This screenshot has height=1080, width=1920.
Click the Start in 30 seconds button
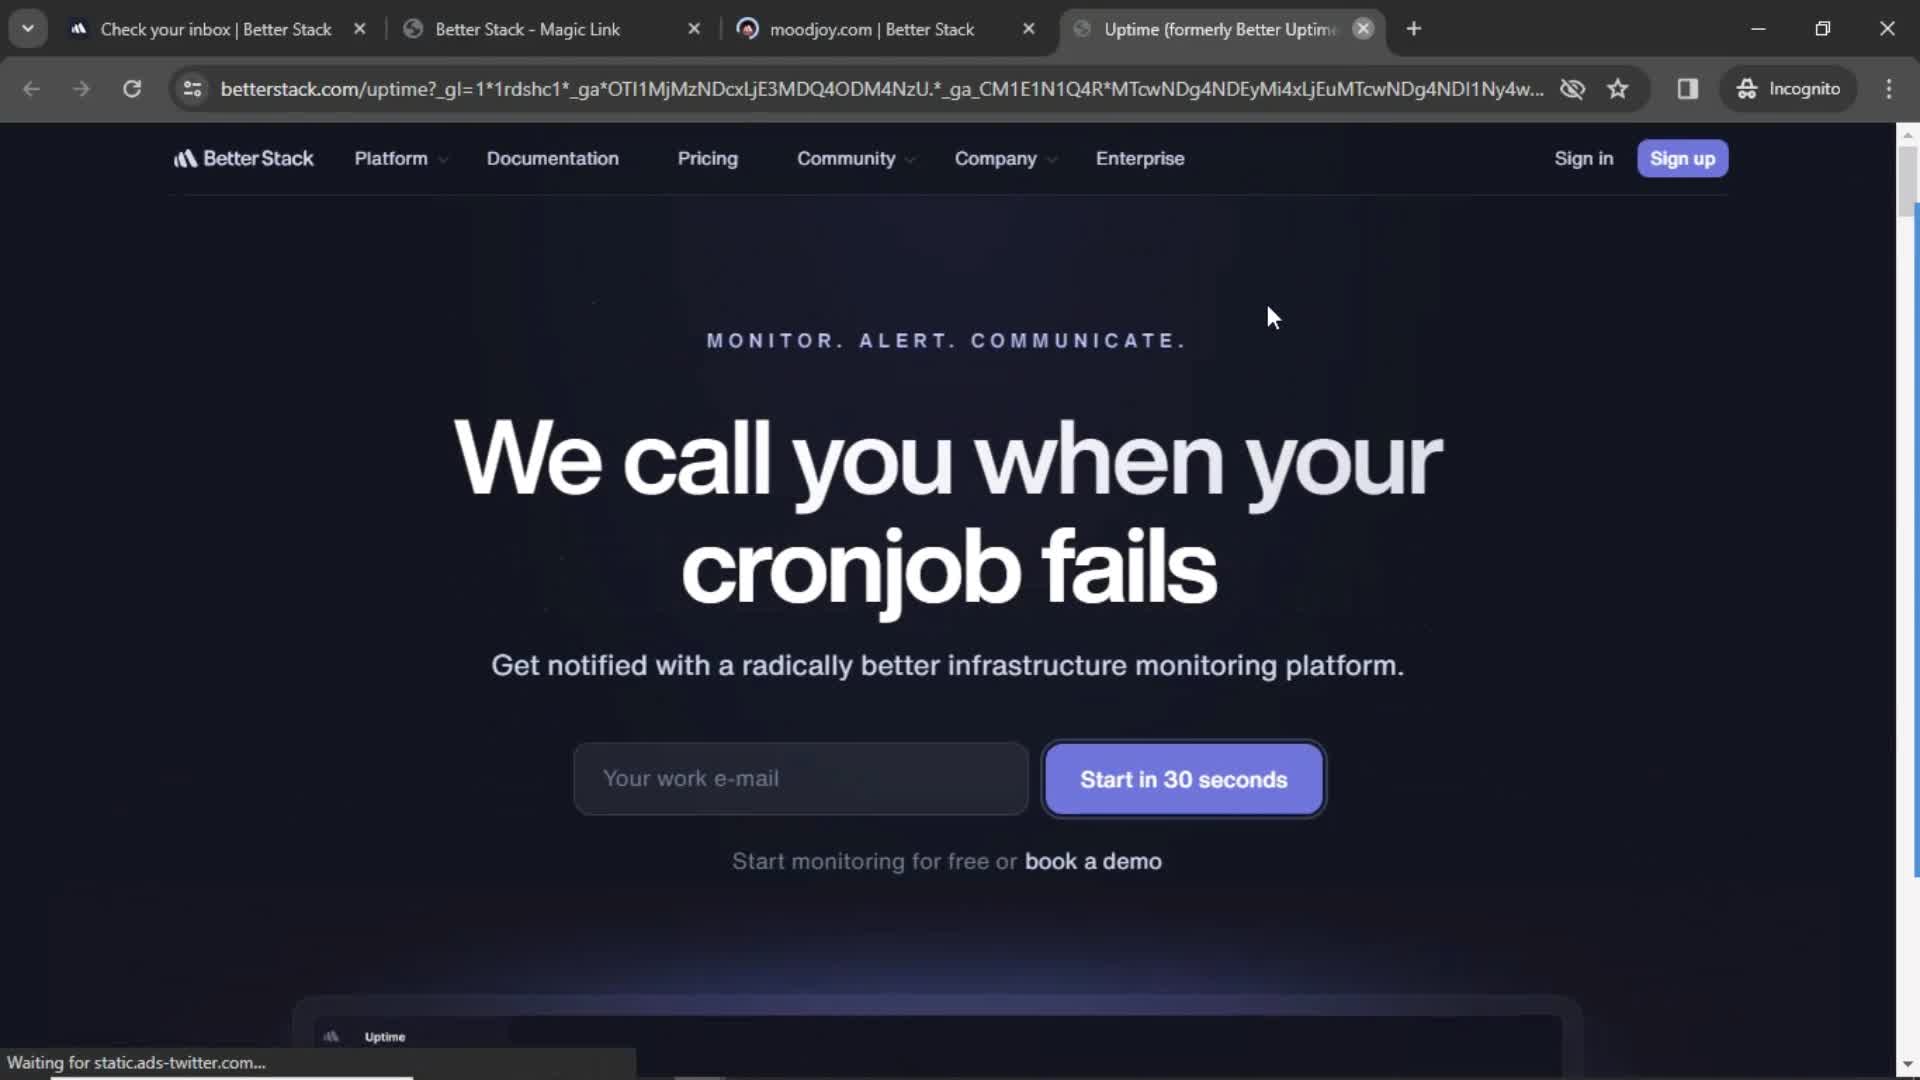tap(1184, 779)
